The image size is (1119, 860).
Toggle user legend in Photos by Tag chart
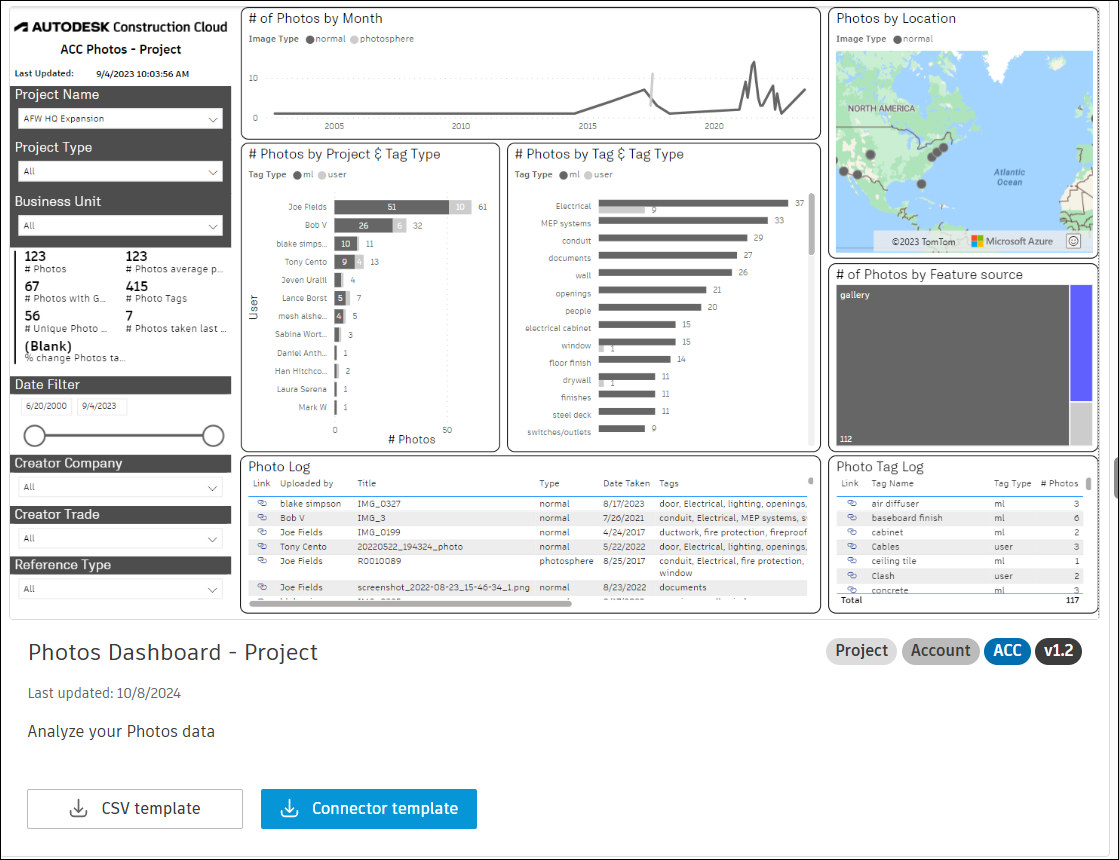tap(598, 175)
